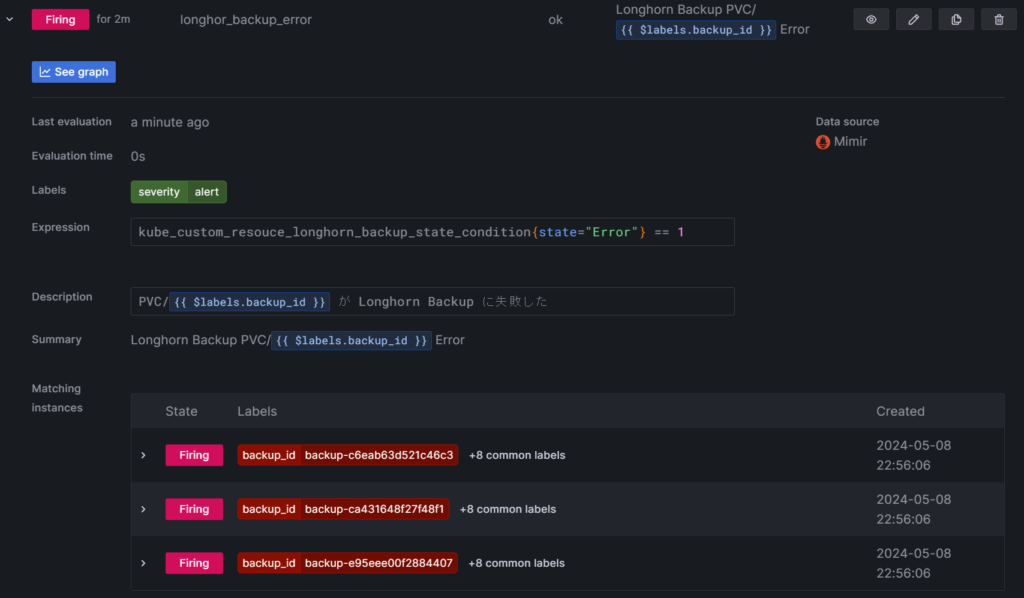Open the See graph button
1024x598 pixels.
pos(74,72)
